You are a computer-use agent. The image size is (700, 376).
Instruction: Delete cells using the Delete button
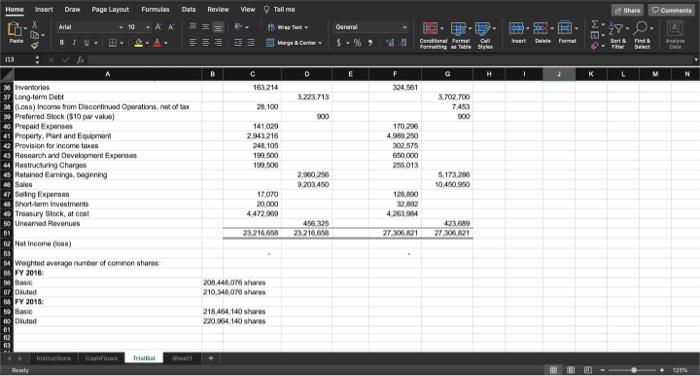542,33
